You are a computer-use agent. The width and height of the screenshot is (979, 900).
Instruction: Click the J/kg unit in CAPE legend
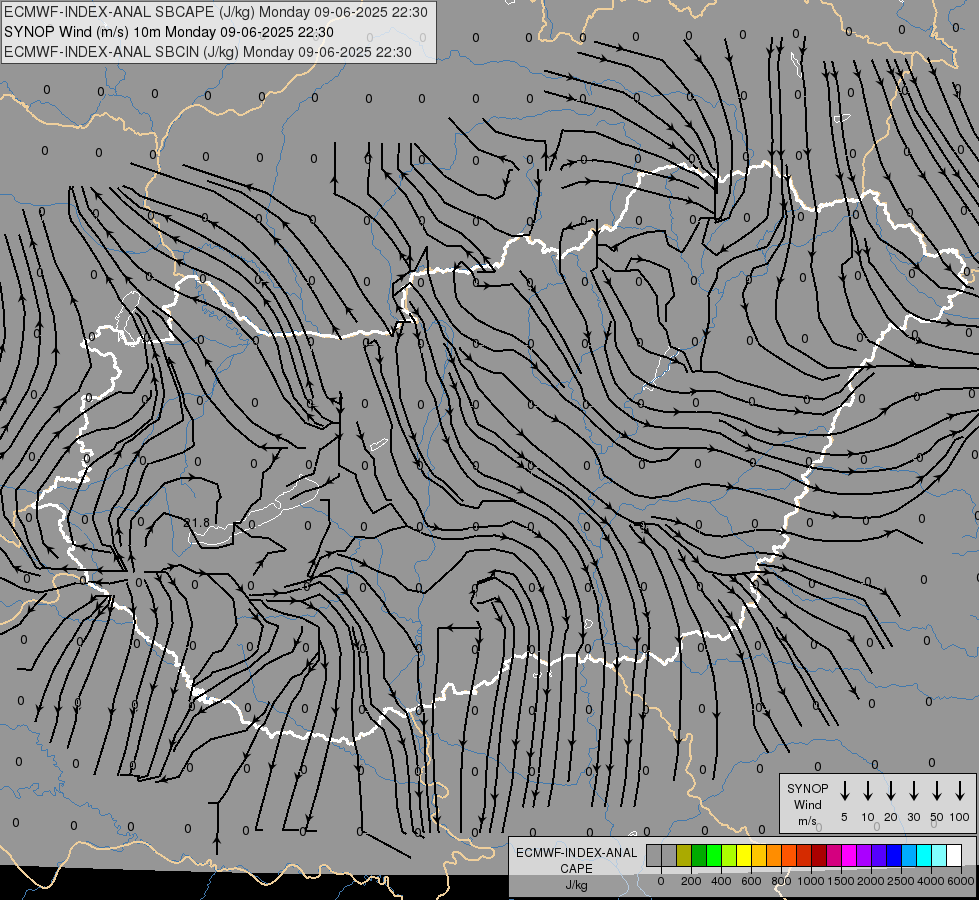[x=576, y=885]
